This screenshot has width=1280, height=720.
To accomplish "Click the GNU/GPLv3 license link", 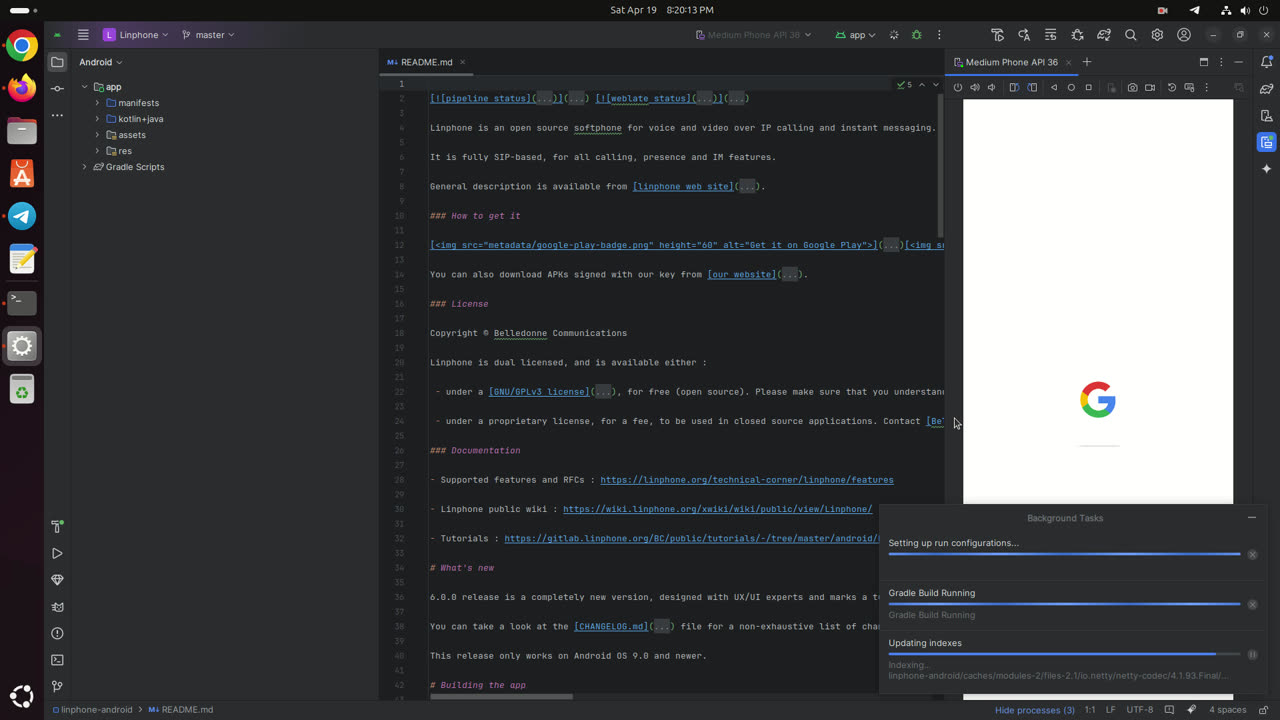I will [539, 392].
